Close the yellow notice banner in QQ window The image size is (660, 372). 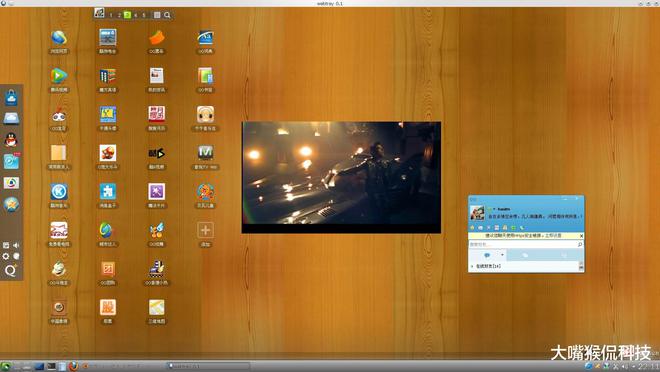point(581,236)
